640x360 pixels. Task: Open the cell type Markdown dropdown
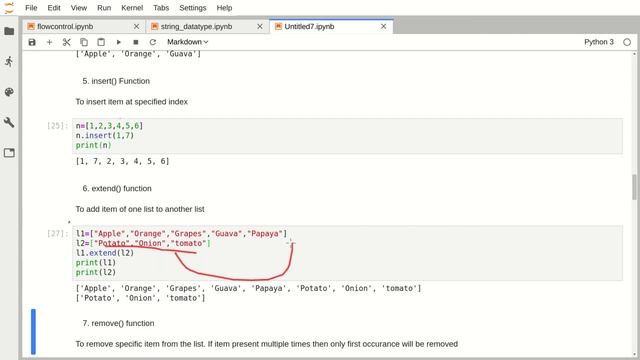click(187, 42)
